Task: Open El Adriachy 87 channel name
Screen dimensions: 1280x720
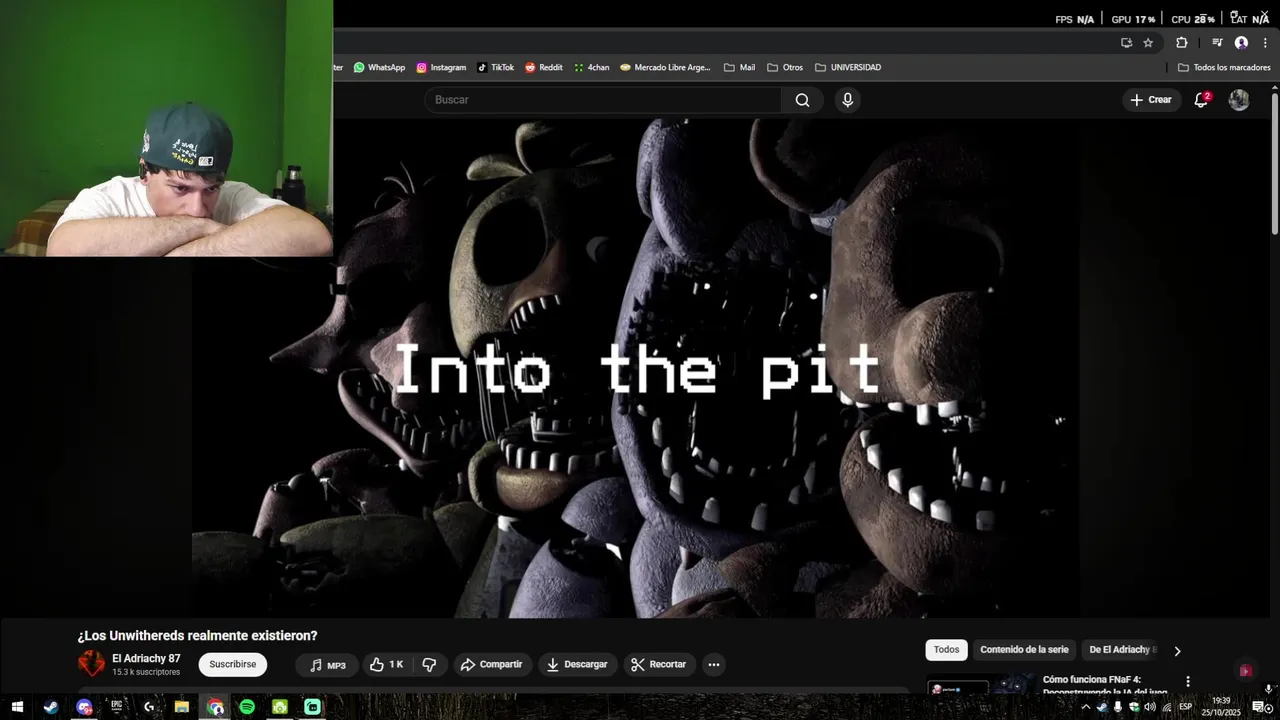Action: [146, 659]
